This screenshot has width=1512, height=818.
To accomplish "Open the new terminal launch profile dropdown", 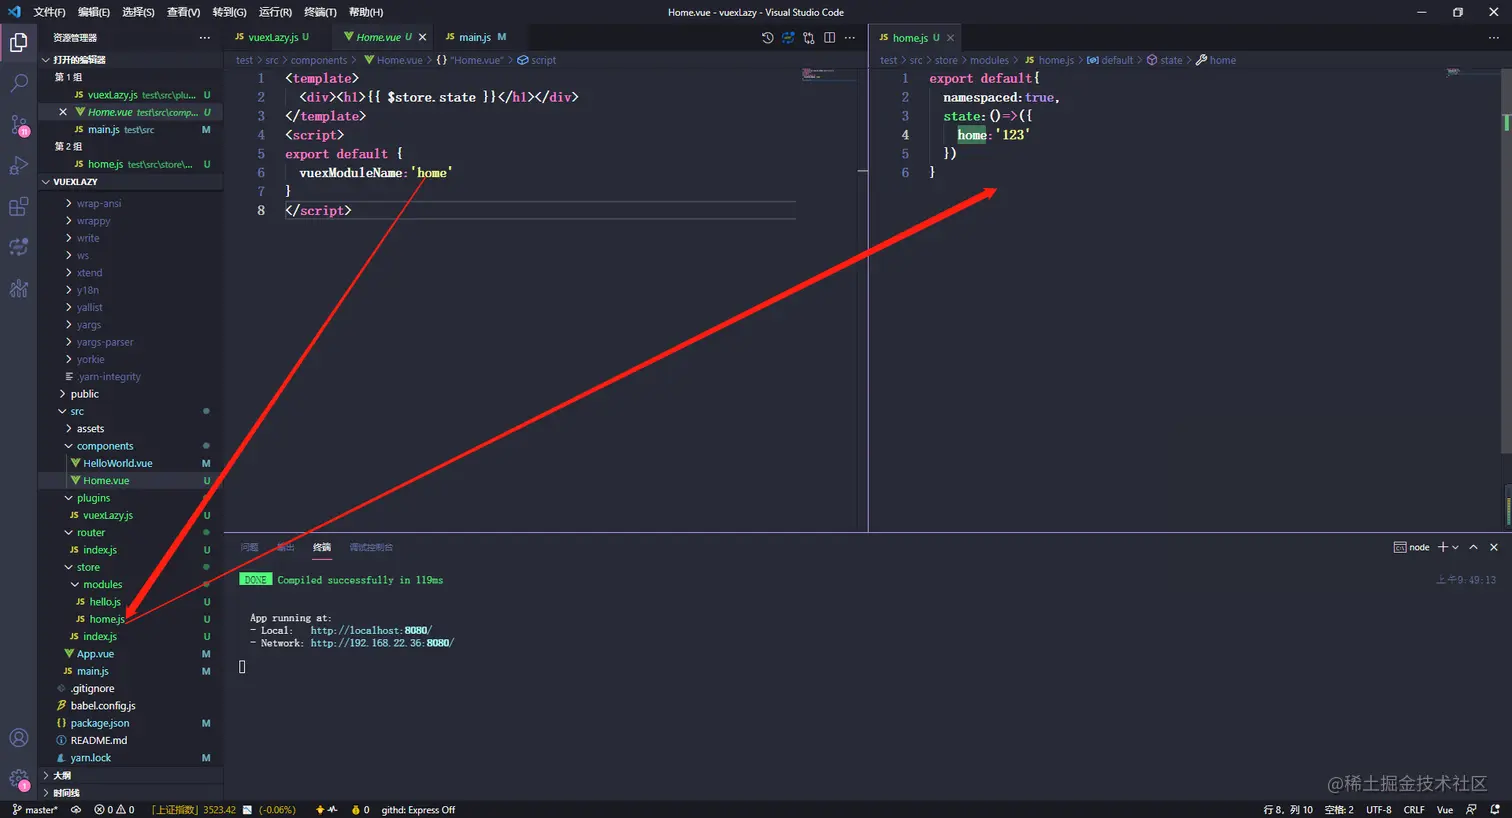I will pos(1455,547).
